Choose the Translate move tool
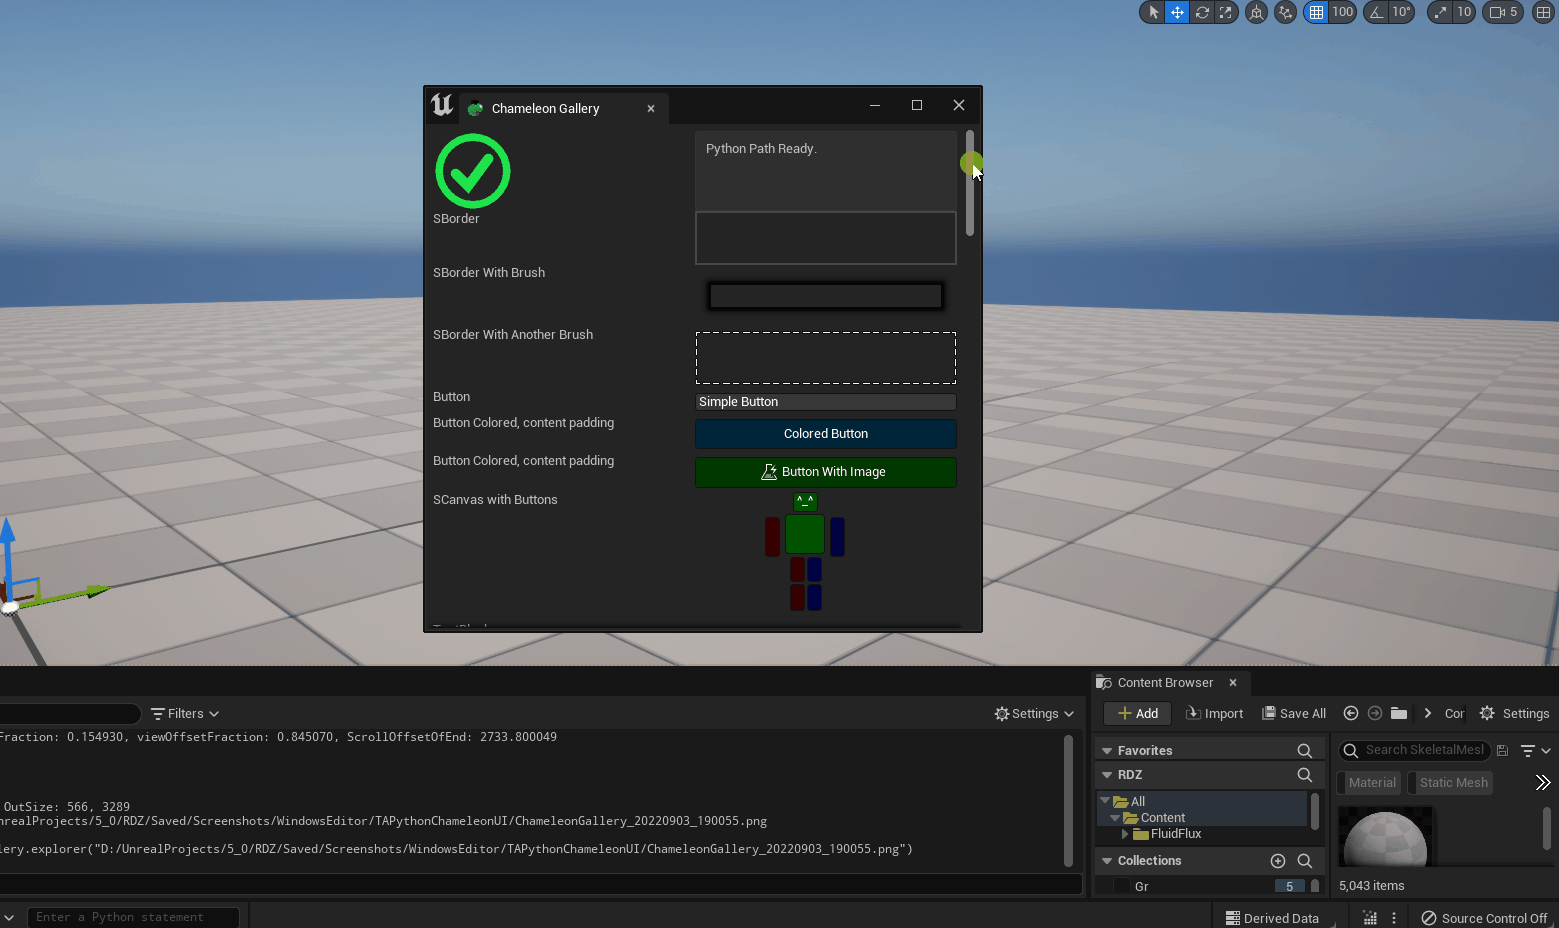The width and height of the screenshot is (1559, 928). [x=1177, y=12]
